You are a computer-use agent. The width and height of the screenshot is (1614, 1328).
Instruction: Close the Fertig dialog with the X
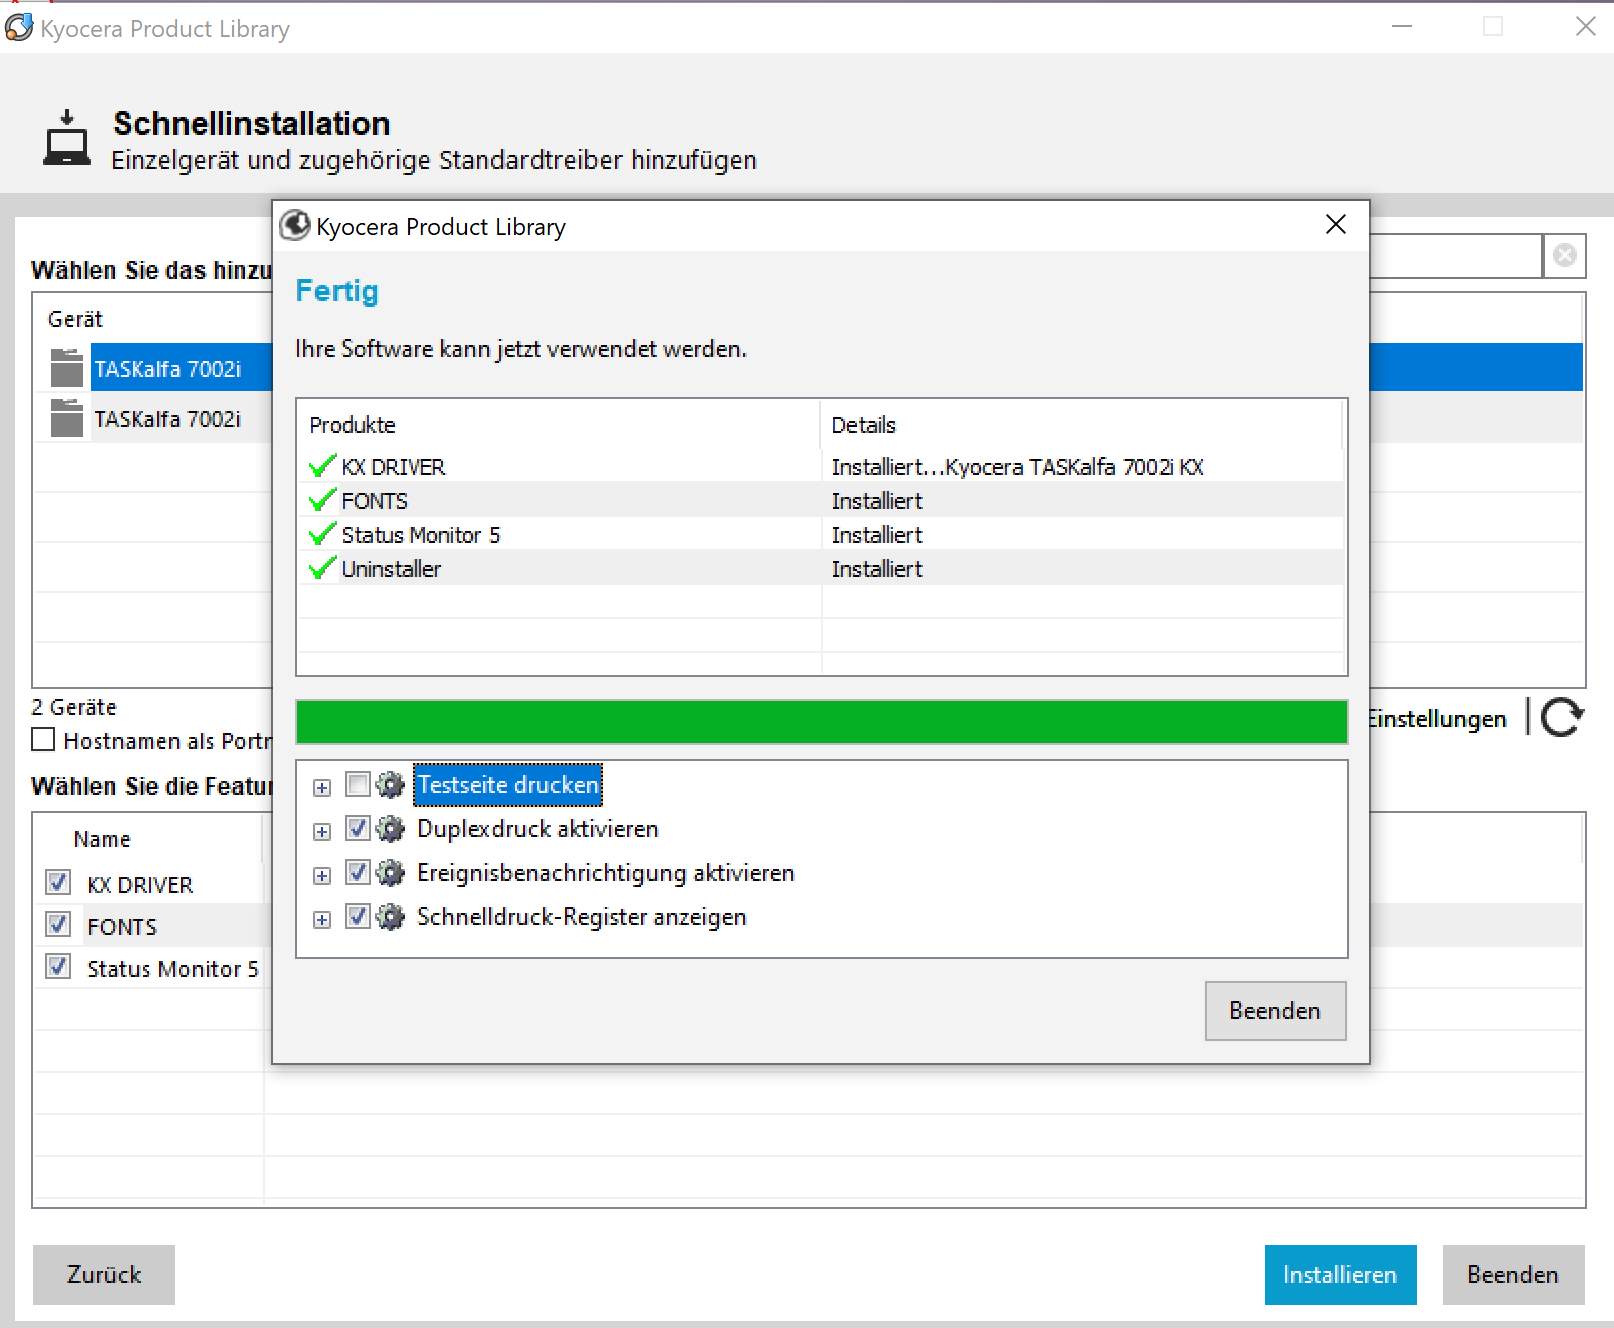tap(1336, 225)
